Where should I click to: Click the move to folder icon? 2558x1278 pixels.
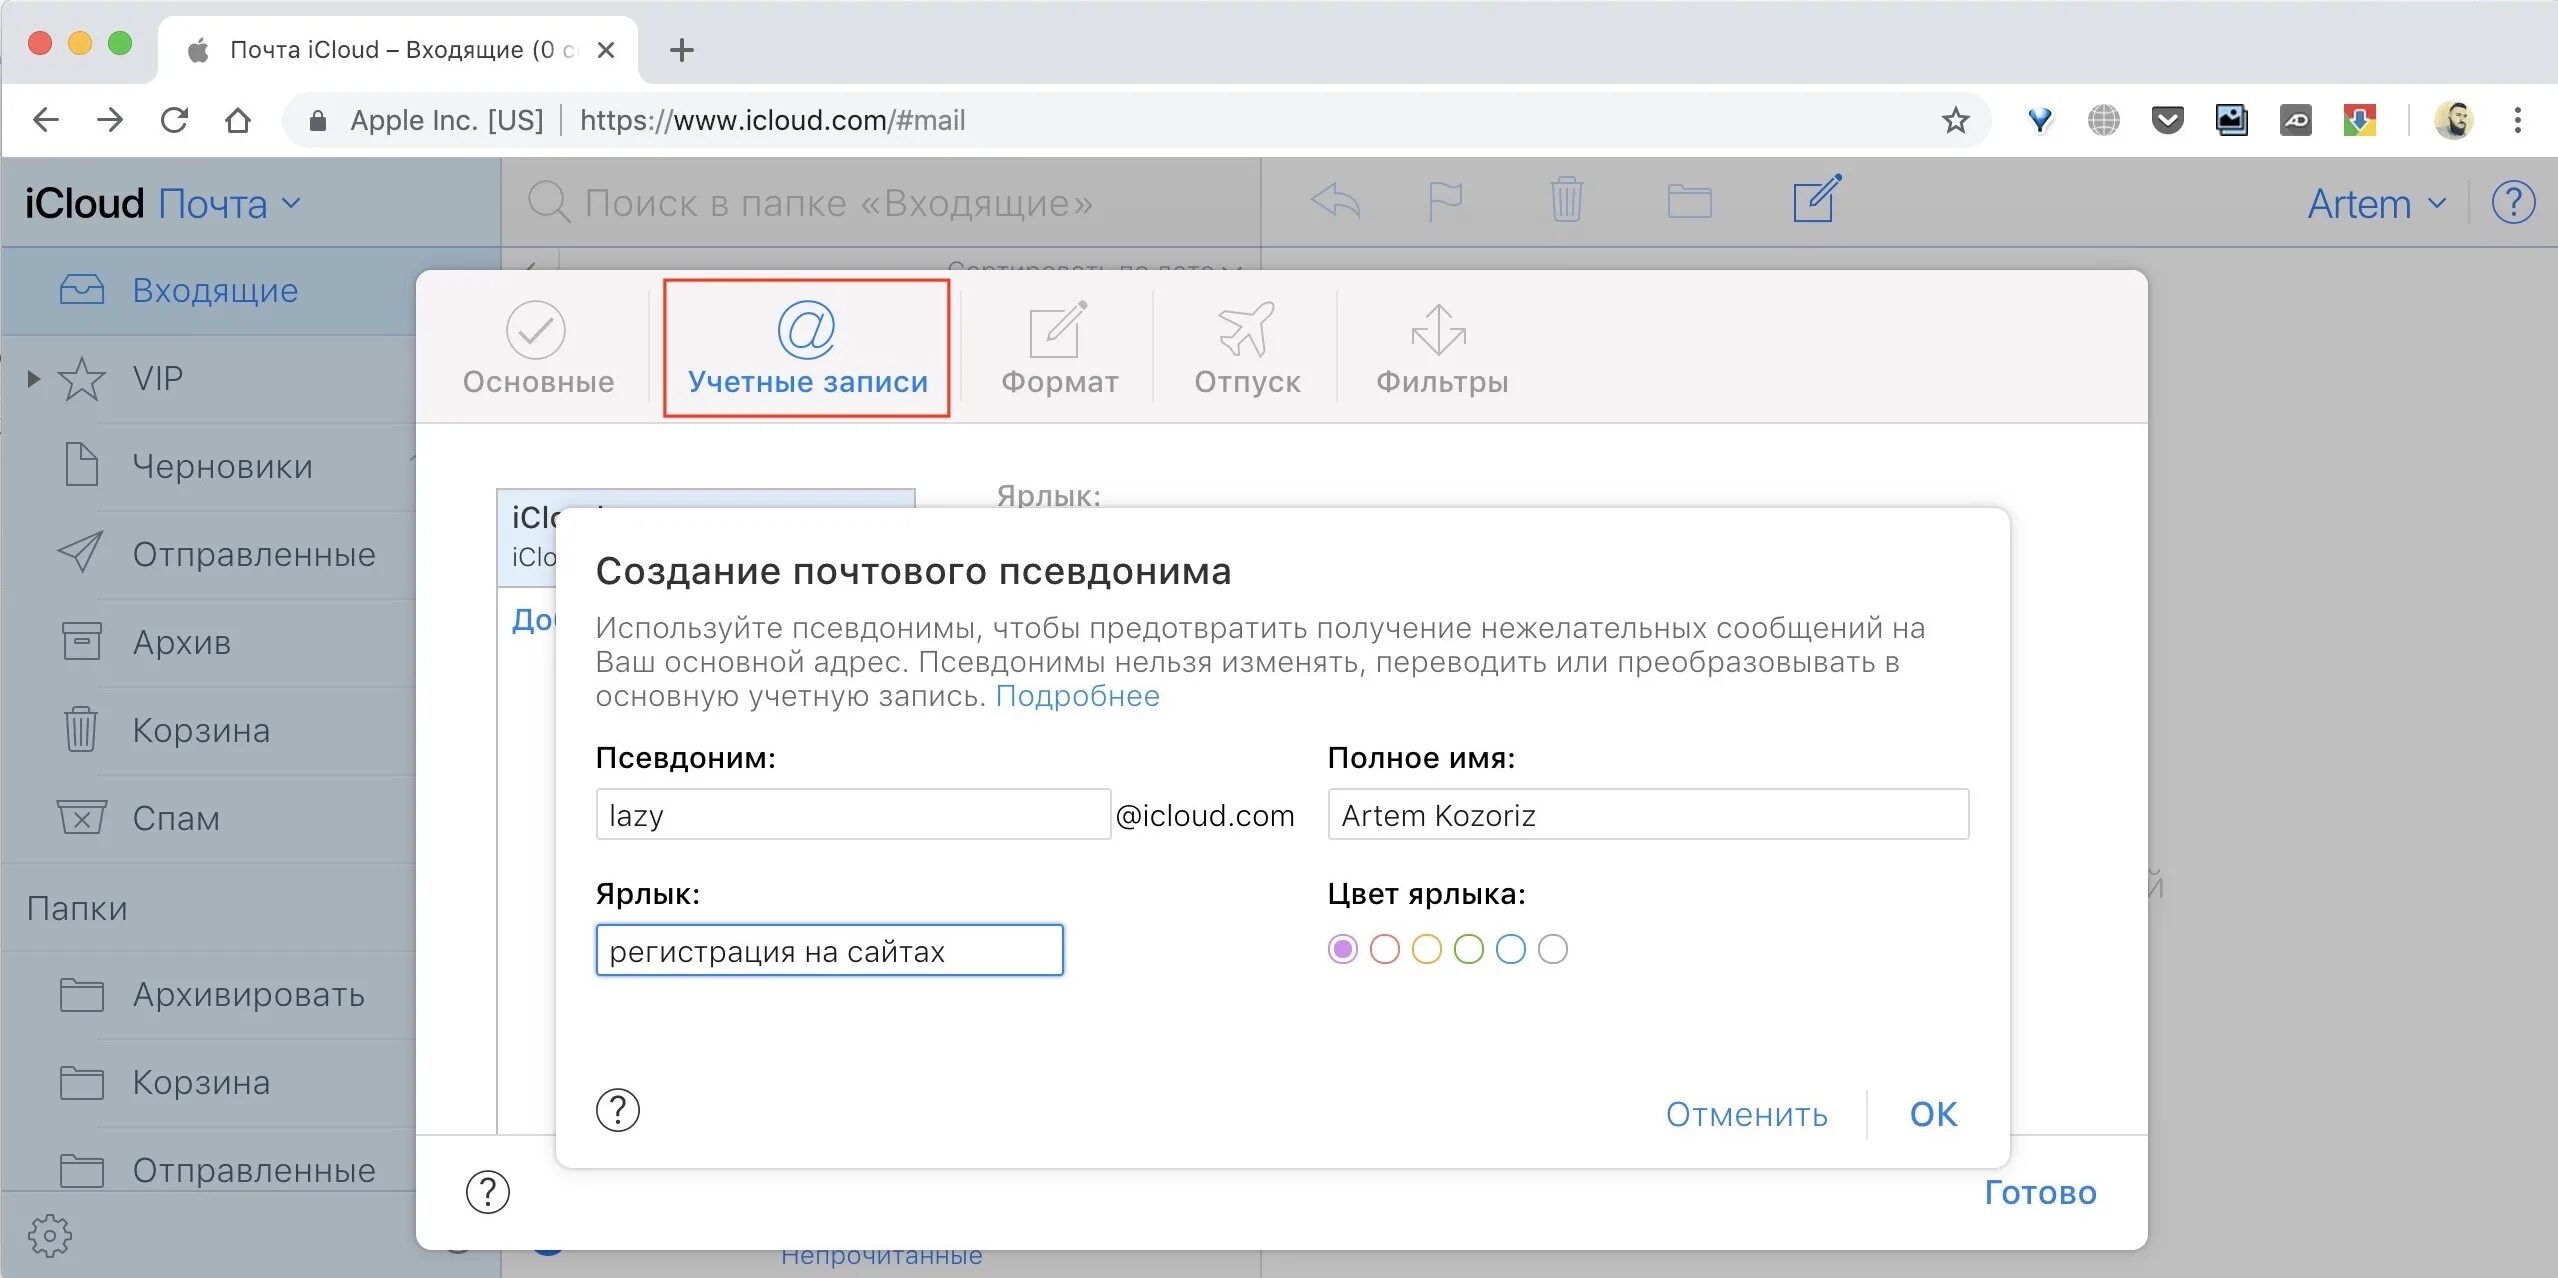[1689, 201]
